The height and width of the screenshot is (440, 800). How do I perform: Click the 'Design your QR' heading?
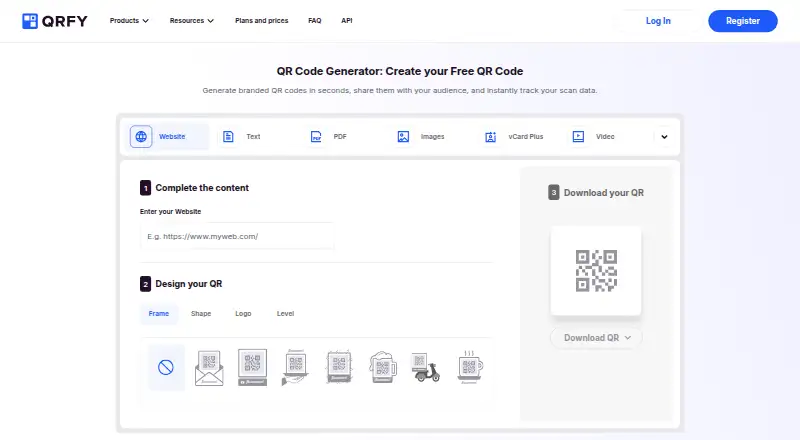tap(189, 284)
